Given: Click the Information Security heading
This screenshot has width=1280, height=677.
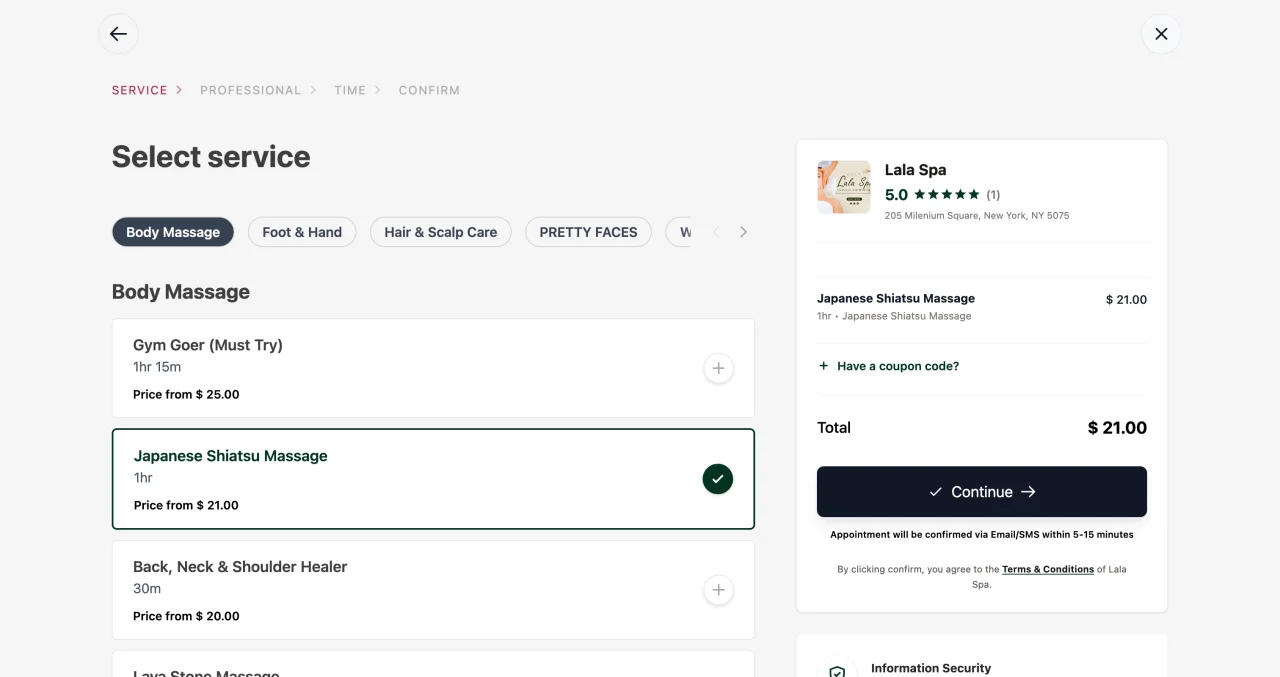Looking at the screenshot, I should tap(931, 668).
